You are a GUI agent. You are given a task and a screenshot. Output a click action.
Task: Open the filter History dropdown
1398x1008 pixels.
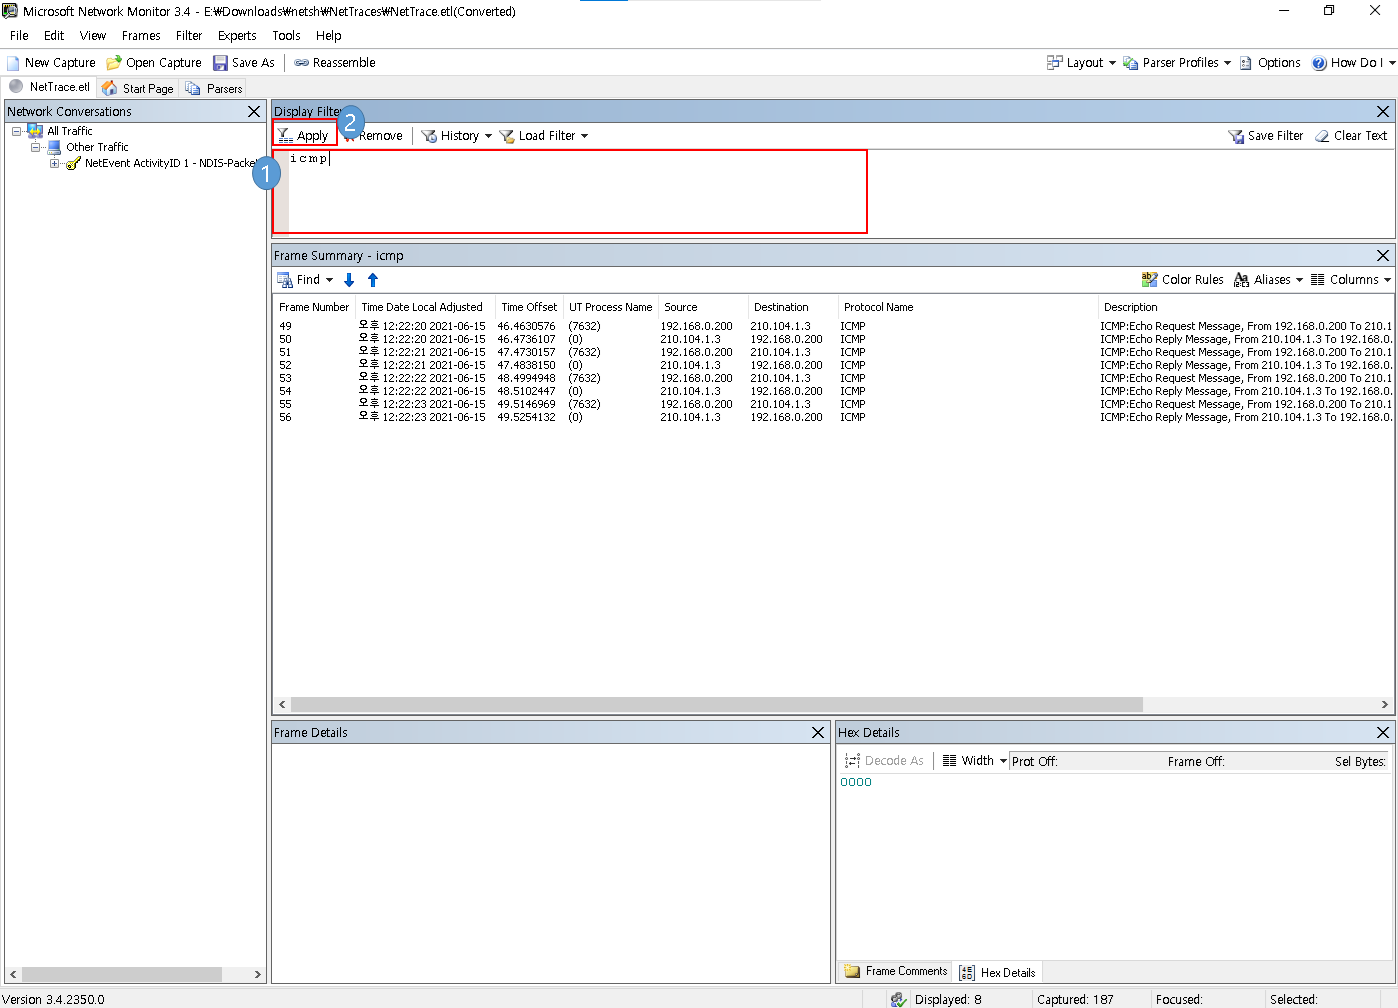pos(456,136)
